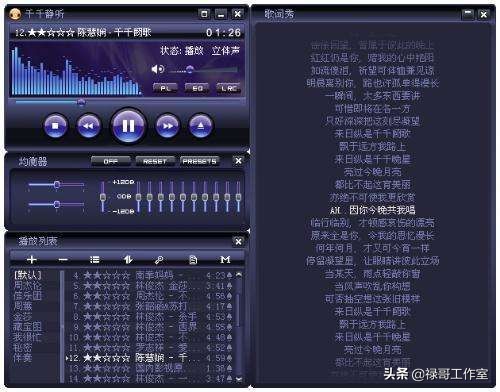Image resolution: width=500 pixels, height=392 pixels.
Task: Click the equalizer RESET button
Action: (155, 161)
